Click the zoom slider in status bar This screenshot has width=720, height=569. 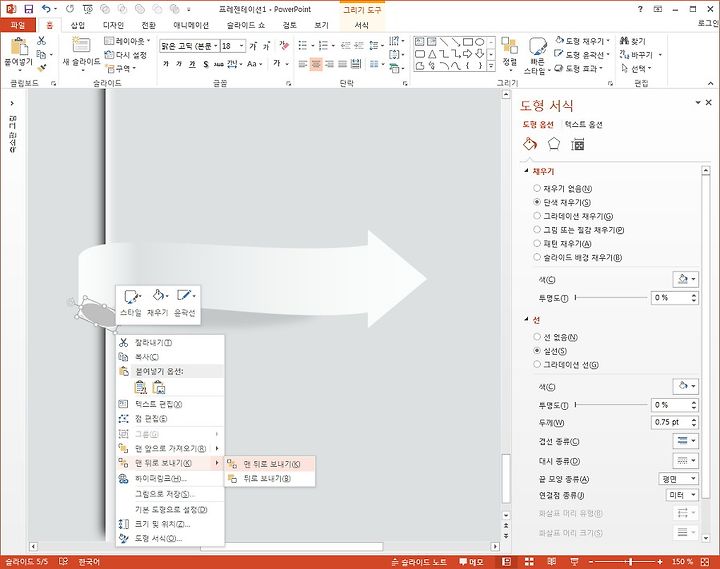pos(625,562)
